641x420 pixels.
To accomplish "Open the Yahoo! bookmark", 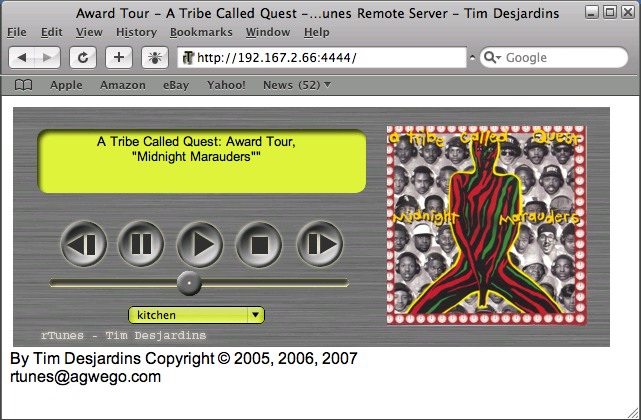I will pos(226,85).
